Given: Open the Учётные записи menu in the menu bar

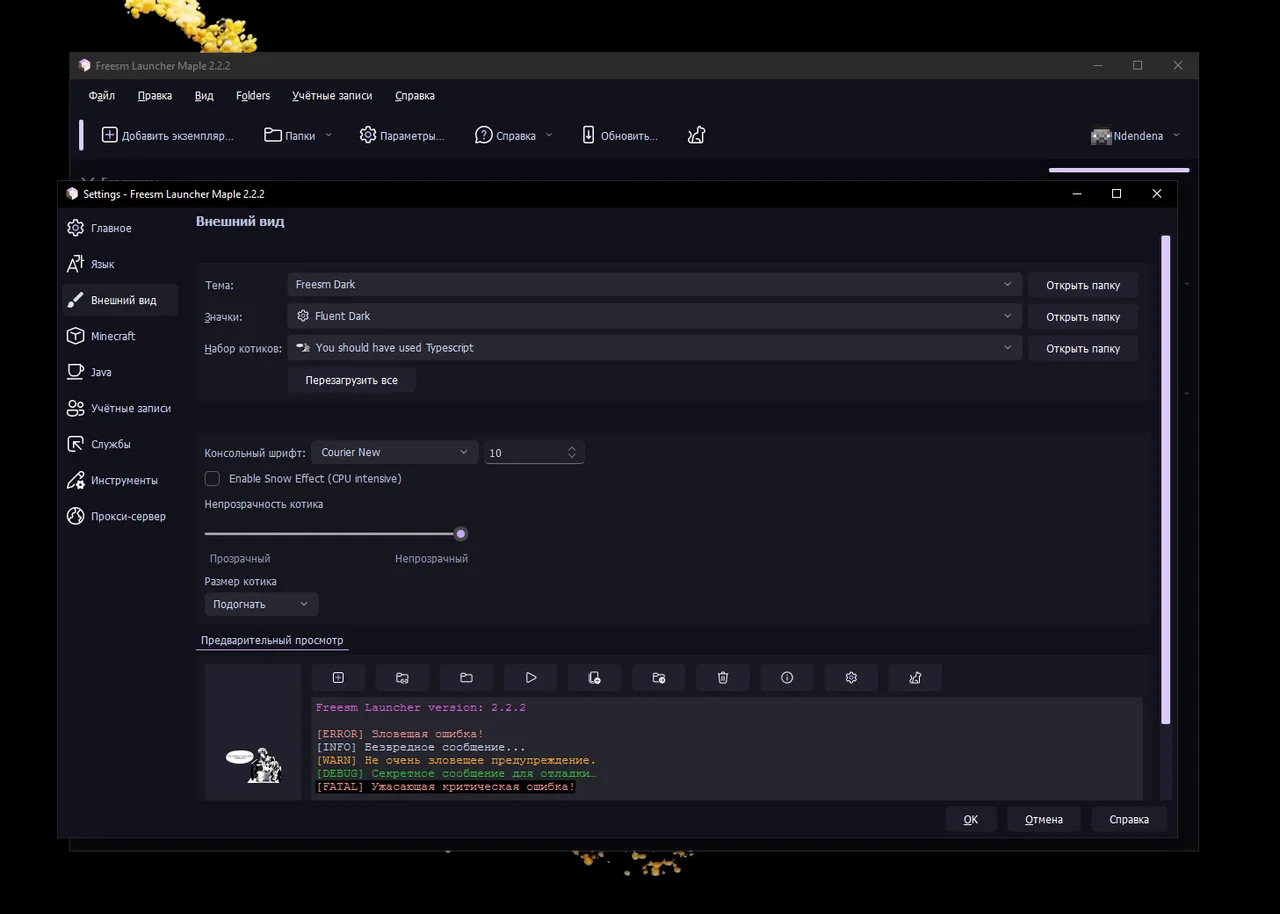Looking at the screenshot, I should [x=332, y=96].
